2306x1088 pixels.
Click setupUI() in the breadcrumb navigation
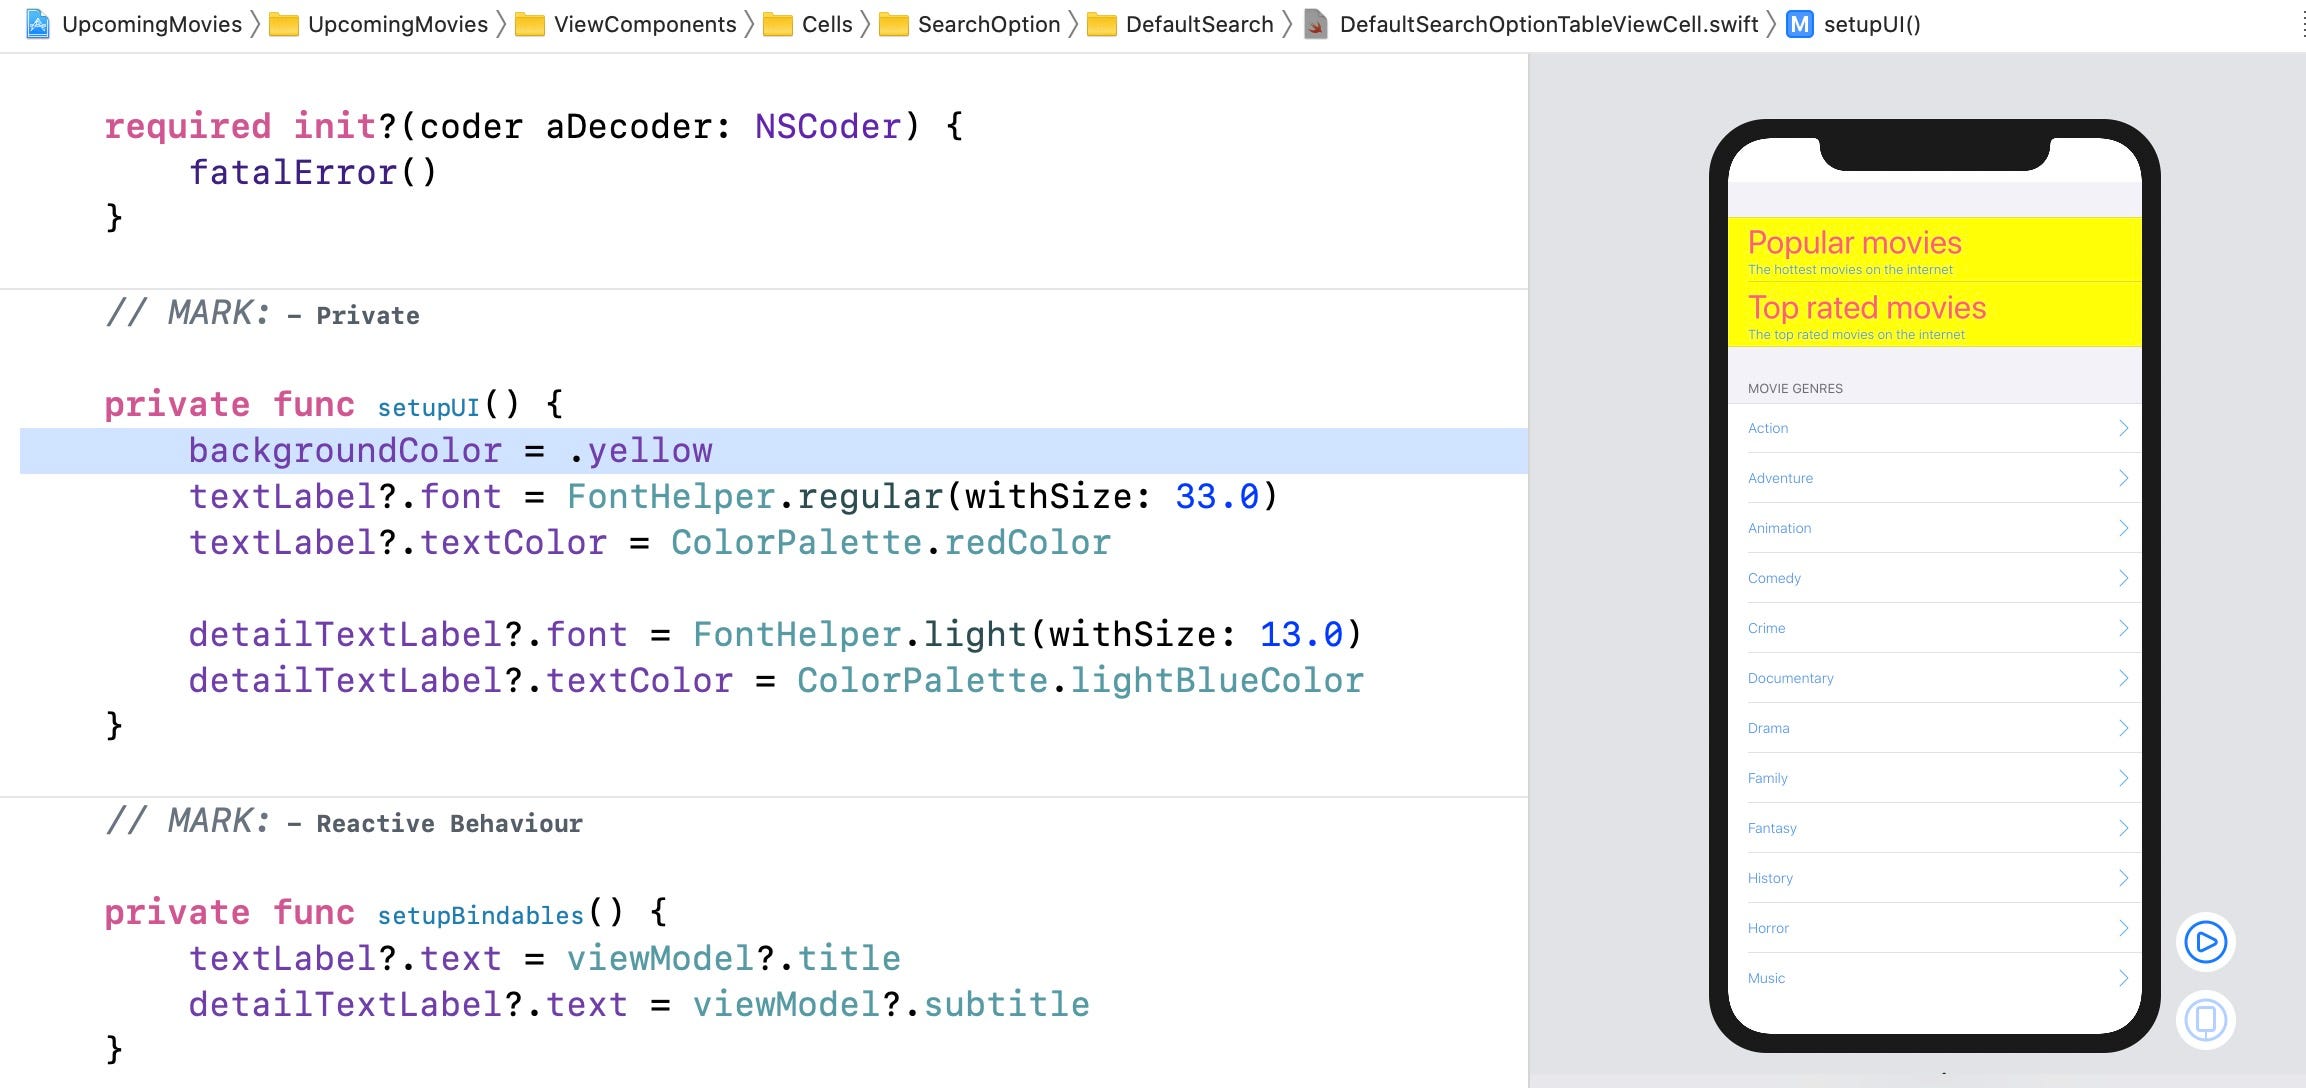pyautogui.click(x=1872, y=24)
